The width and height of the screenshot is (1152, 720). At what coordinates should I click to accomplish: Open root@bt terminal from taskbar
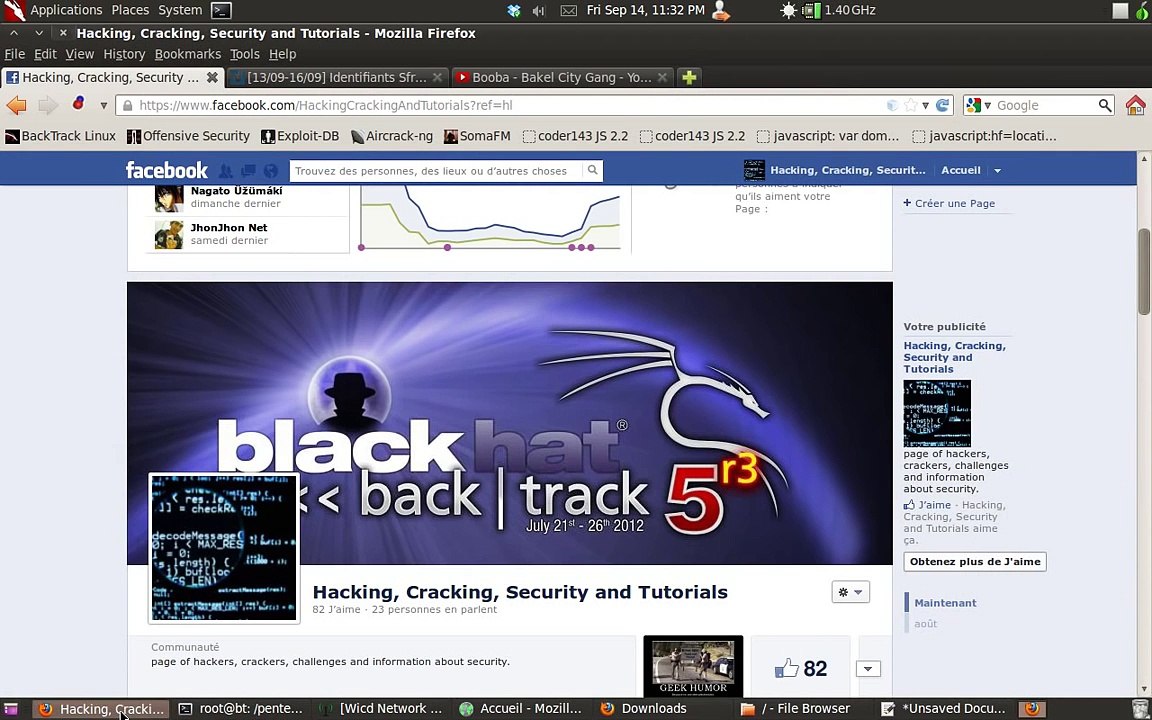[242, 709]
